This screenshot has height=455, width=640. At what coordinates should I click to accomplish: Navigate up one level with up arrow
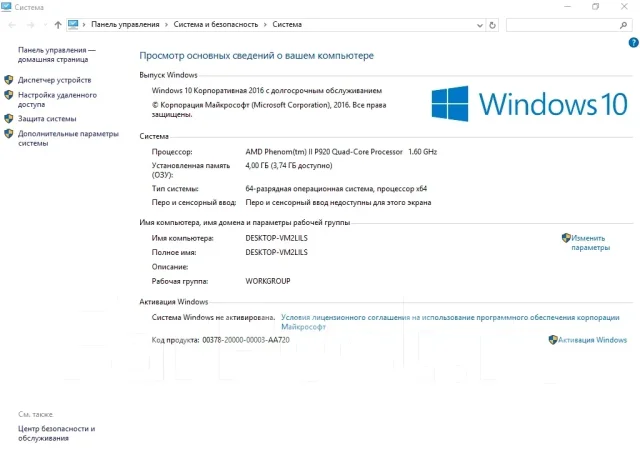[x=58, y=25]
